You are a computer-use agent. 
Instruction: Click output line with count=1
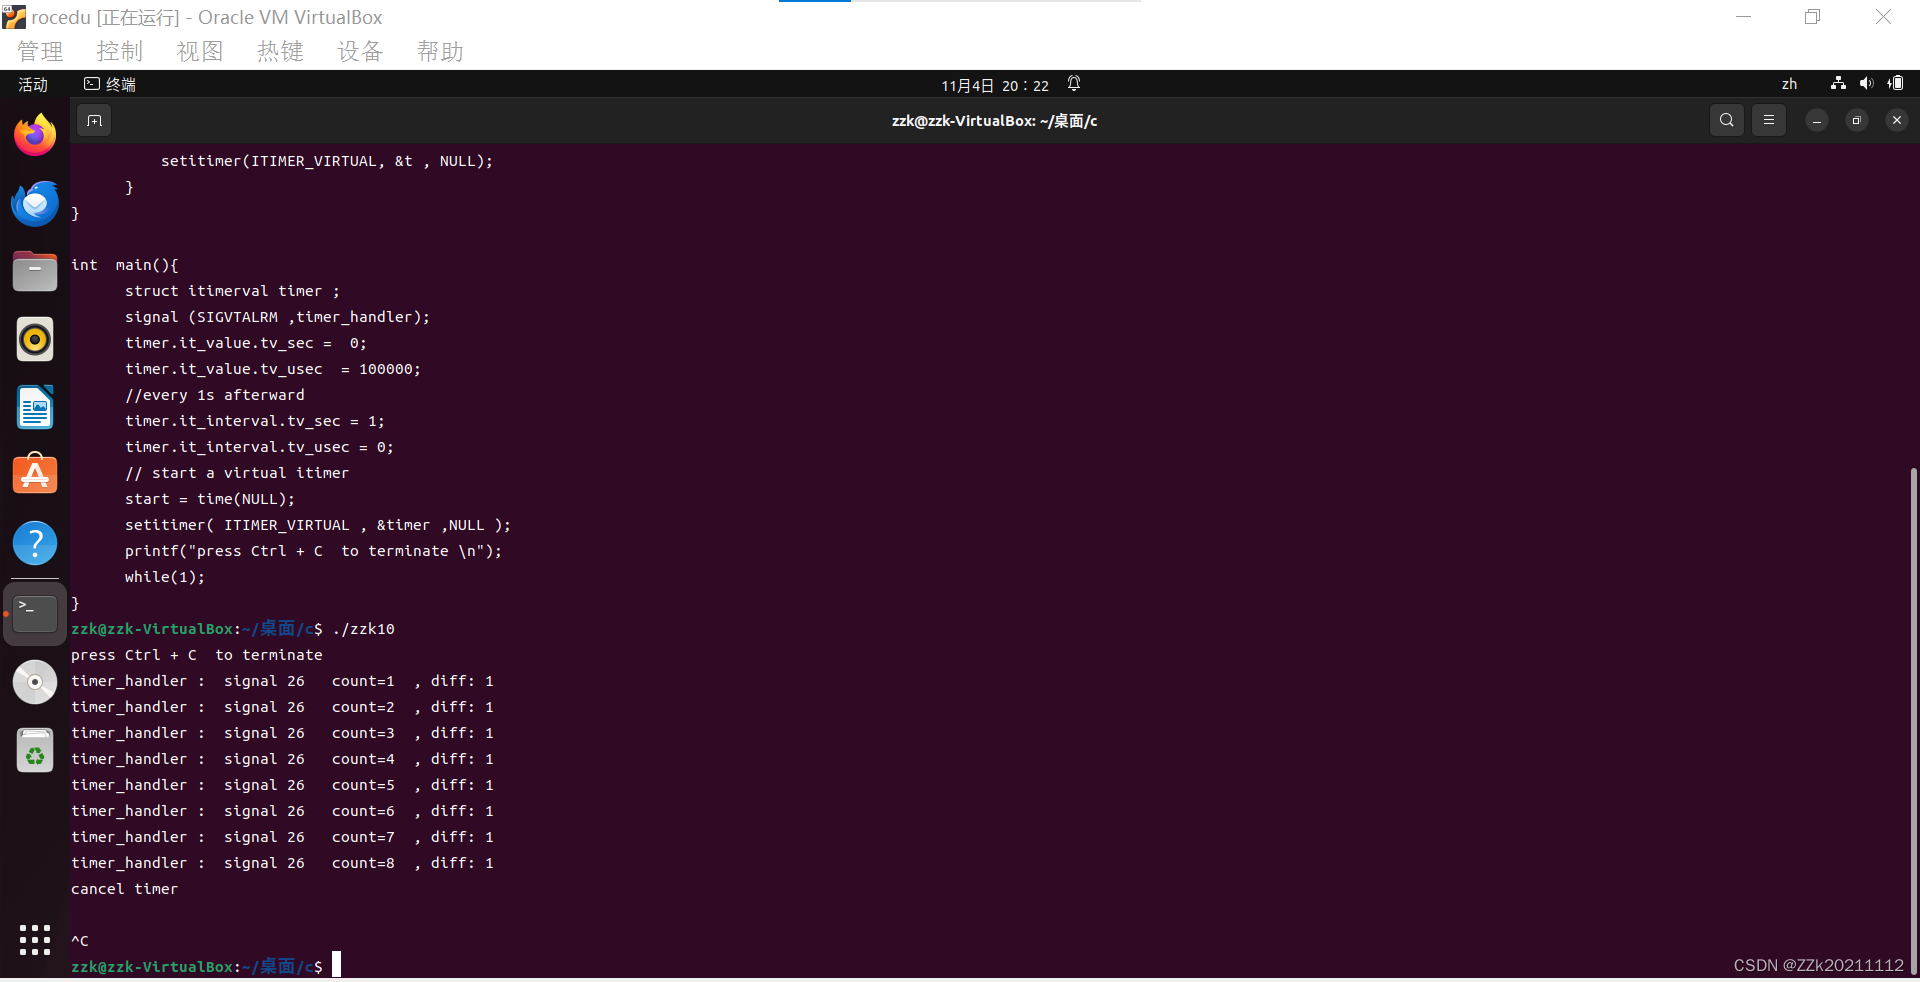click(282, 681)
